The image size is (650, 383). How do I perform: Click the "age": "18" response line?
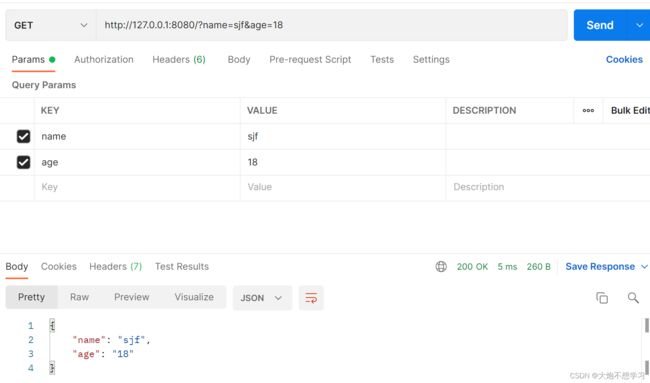pos(103,354)
